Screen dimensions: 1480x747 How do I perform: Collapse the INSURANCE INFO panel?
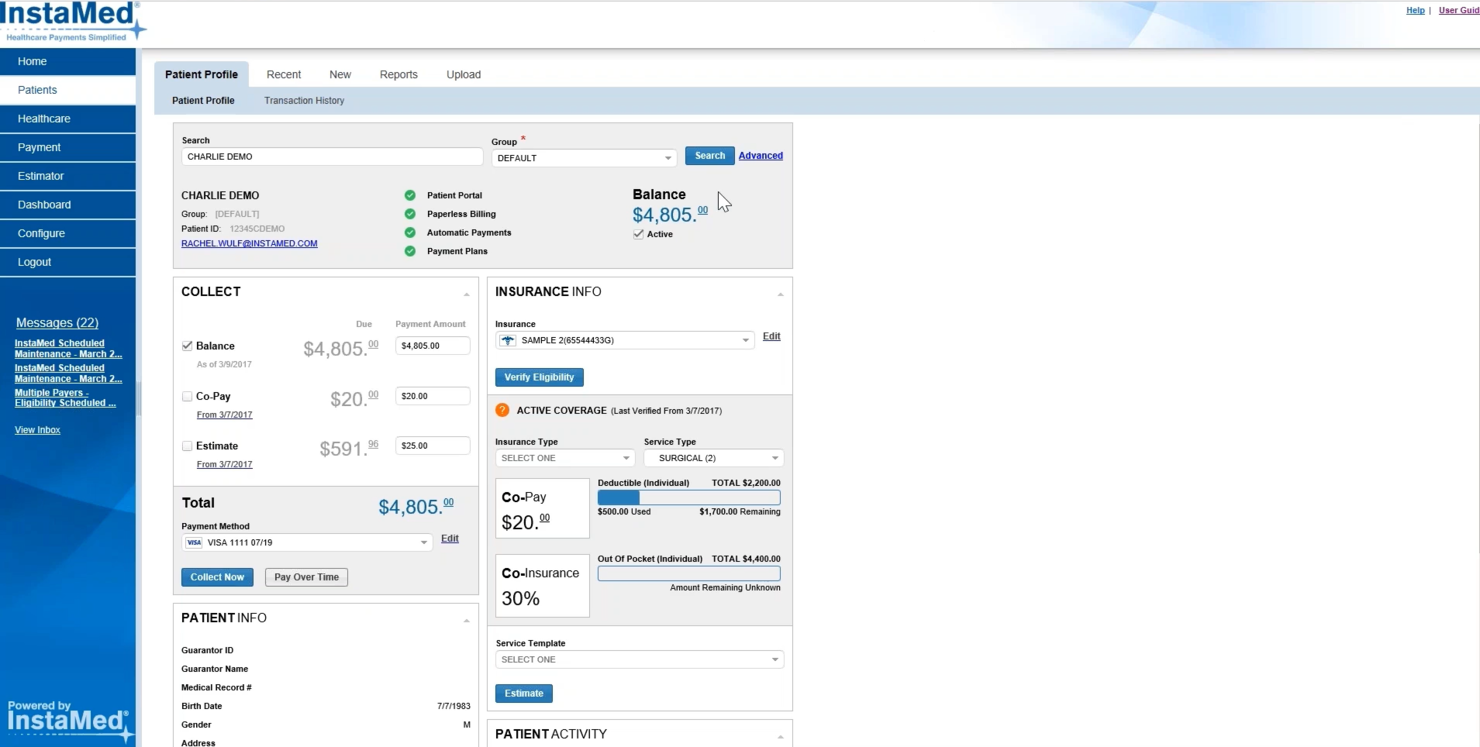[x=780, y=294]
